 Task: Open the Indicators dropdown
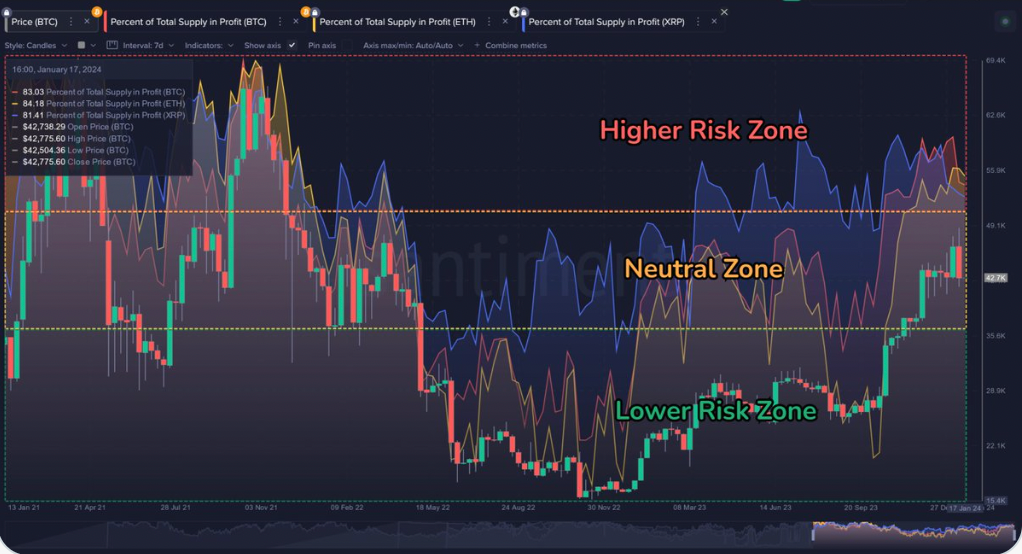pos(208,46)
